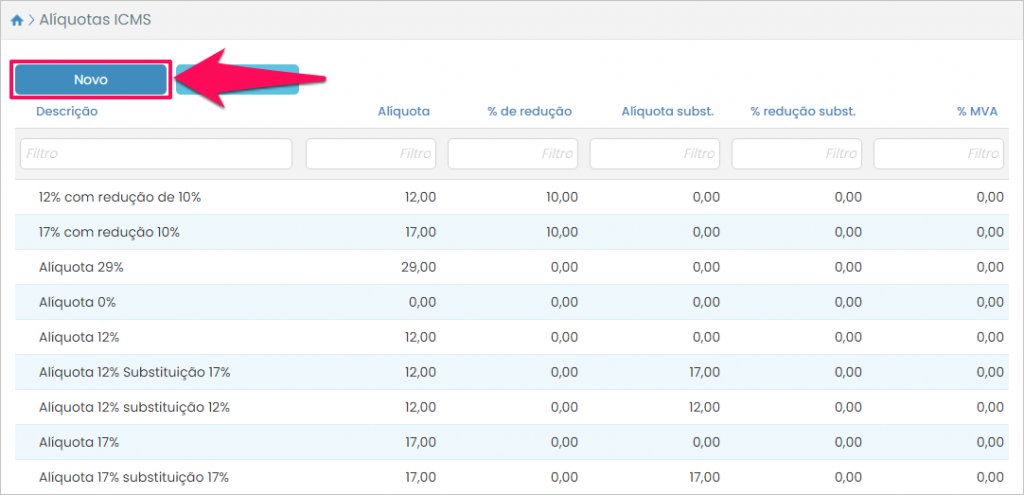Screen dimensions: 1024x495
Task: Focus the % de redução filter field
Action: 514,154
